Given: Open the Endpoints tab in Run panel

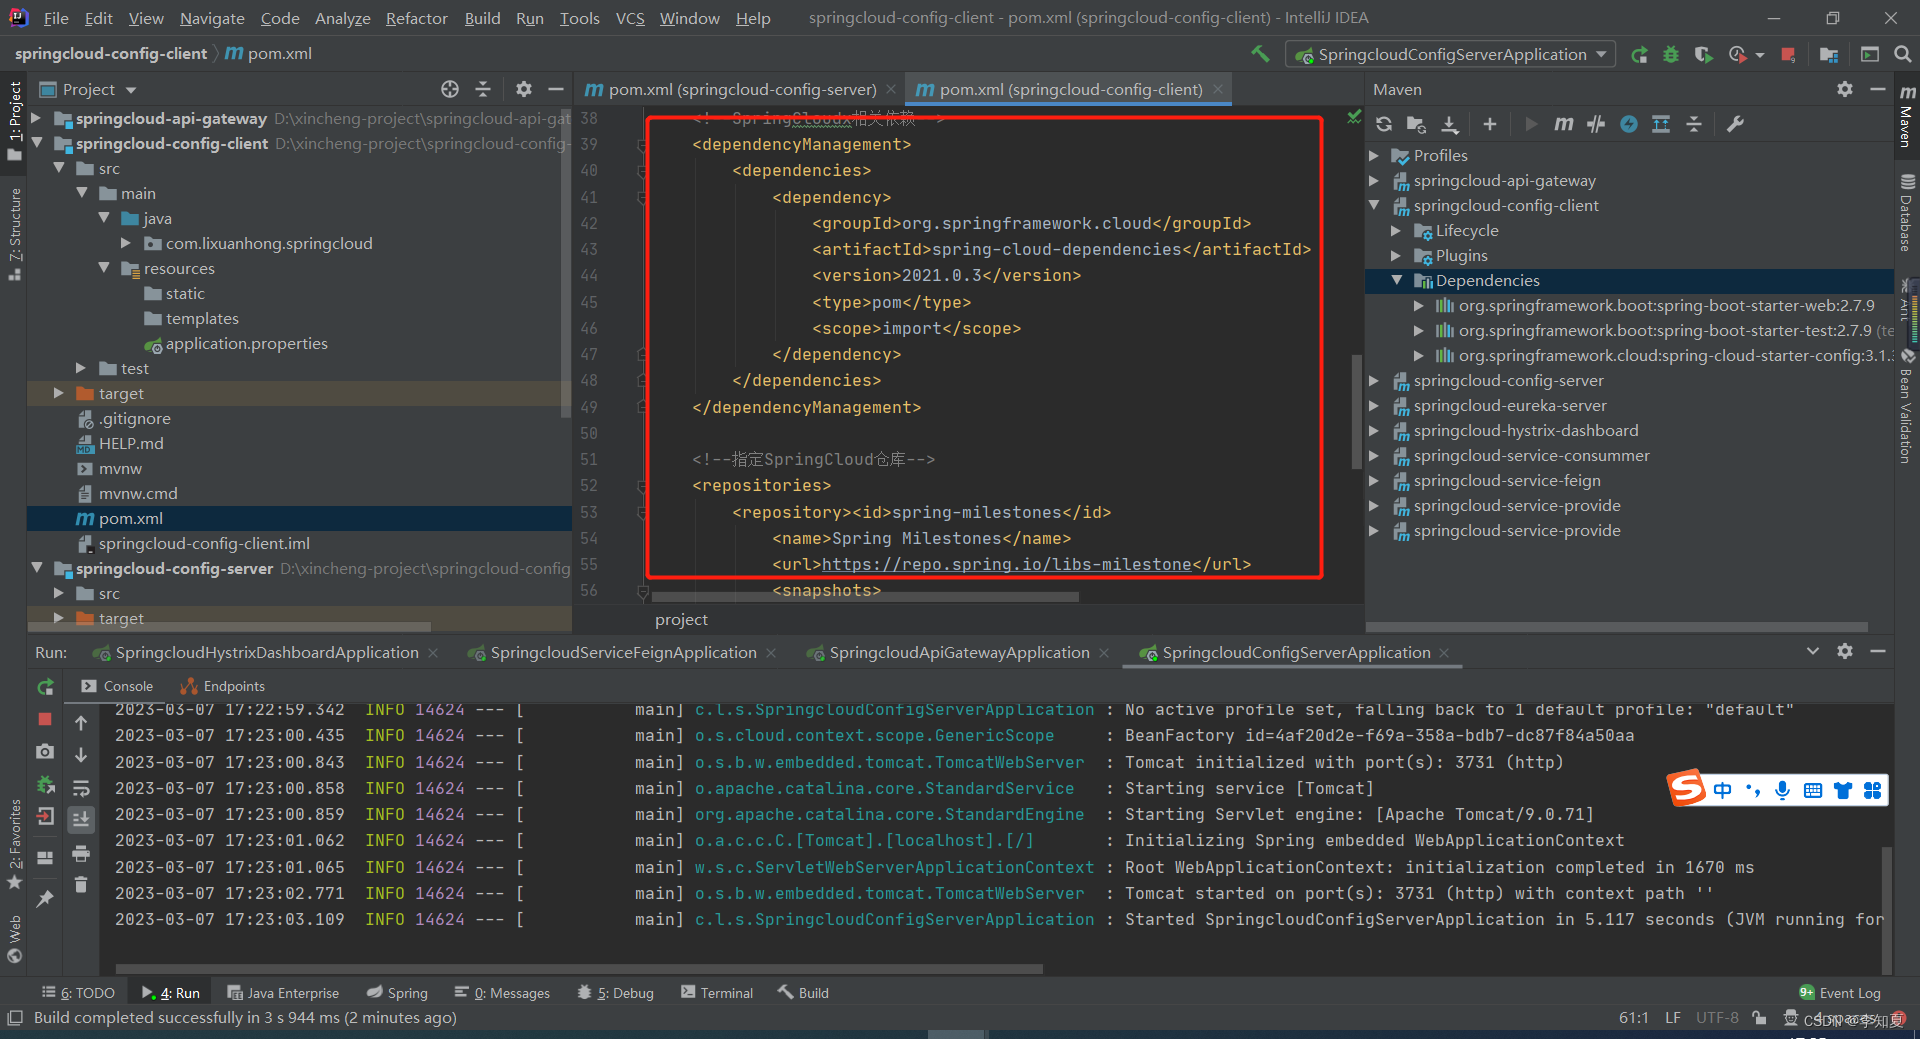Looking at the screenshot, I should click(x=222, y=686).
